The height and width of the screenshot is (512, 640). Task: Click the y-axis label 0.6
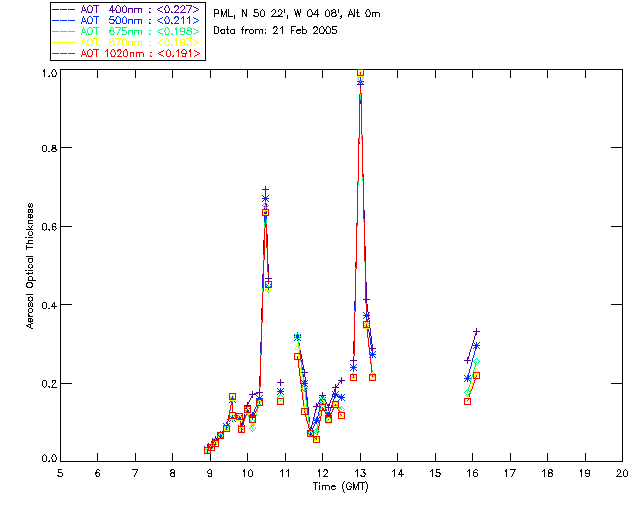pyautogui.click(x=49, y=227)
